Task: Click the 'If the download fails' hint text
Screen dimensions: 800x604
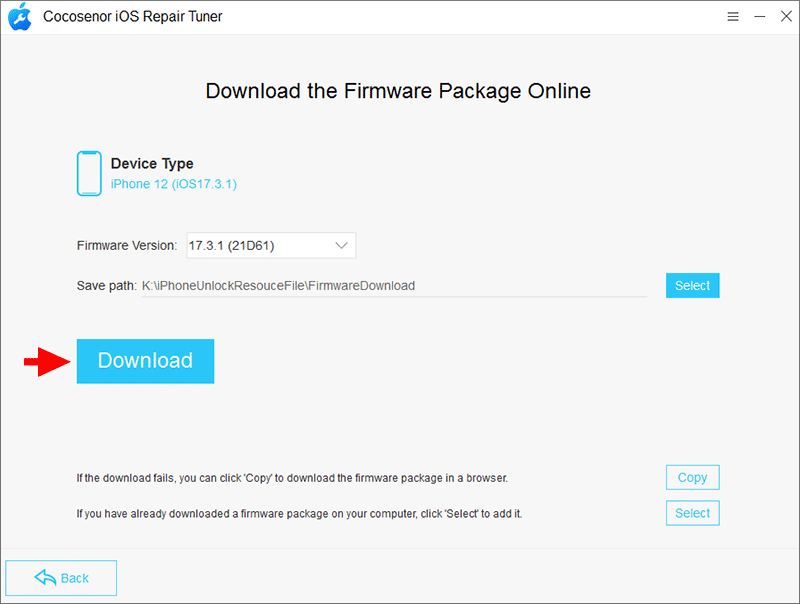Action: (292, 478)
